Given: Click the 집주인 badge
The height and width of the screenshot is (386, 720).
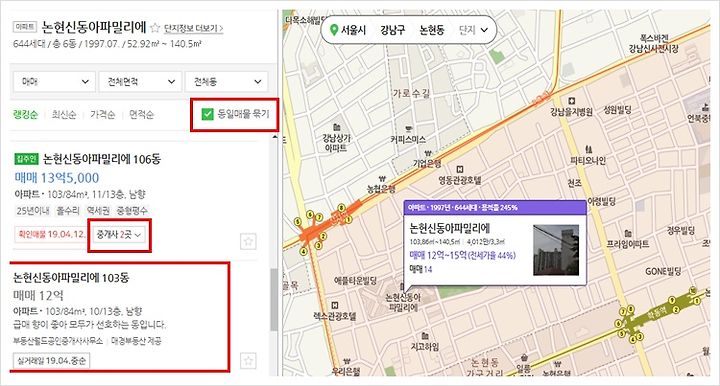Looking at the screenshot, I should click(26, 159).
